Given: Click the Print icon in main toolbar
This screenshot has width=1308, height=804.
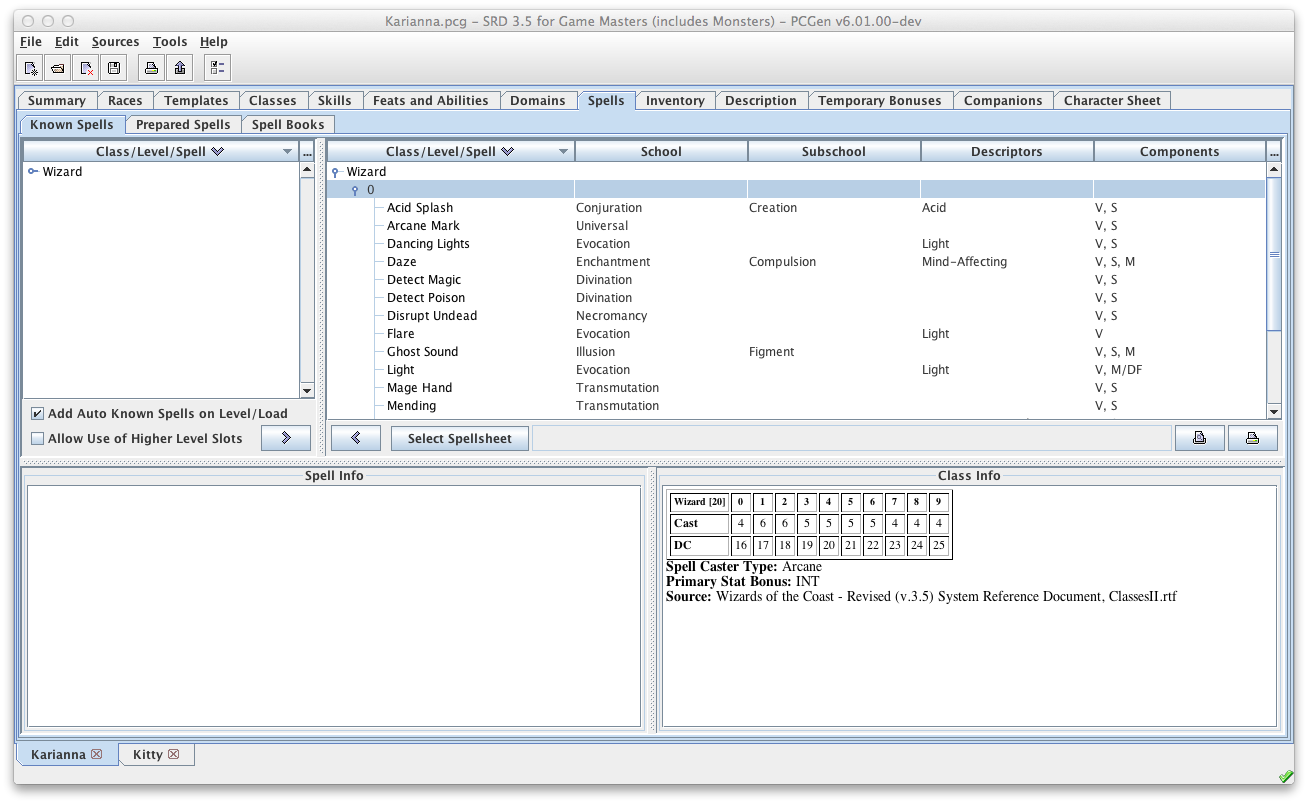Looking at the screenshot, I should tap(151, 68).
